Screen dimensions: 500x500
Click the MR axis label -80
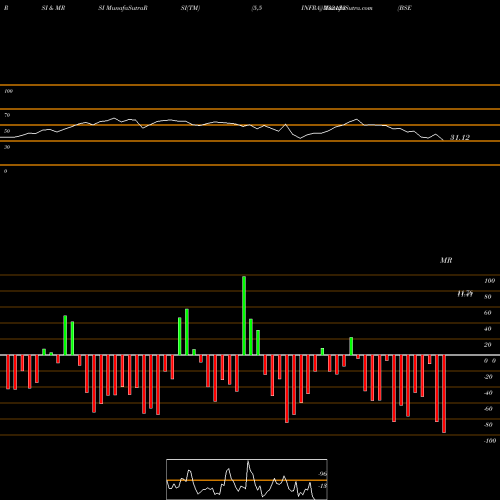(x=488, y=425)
